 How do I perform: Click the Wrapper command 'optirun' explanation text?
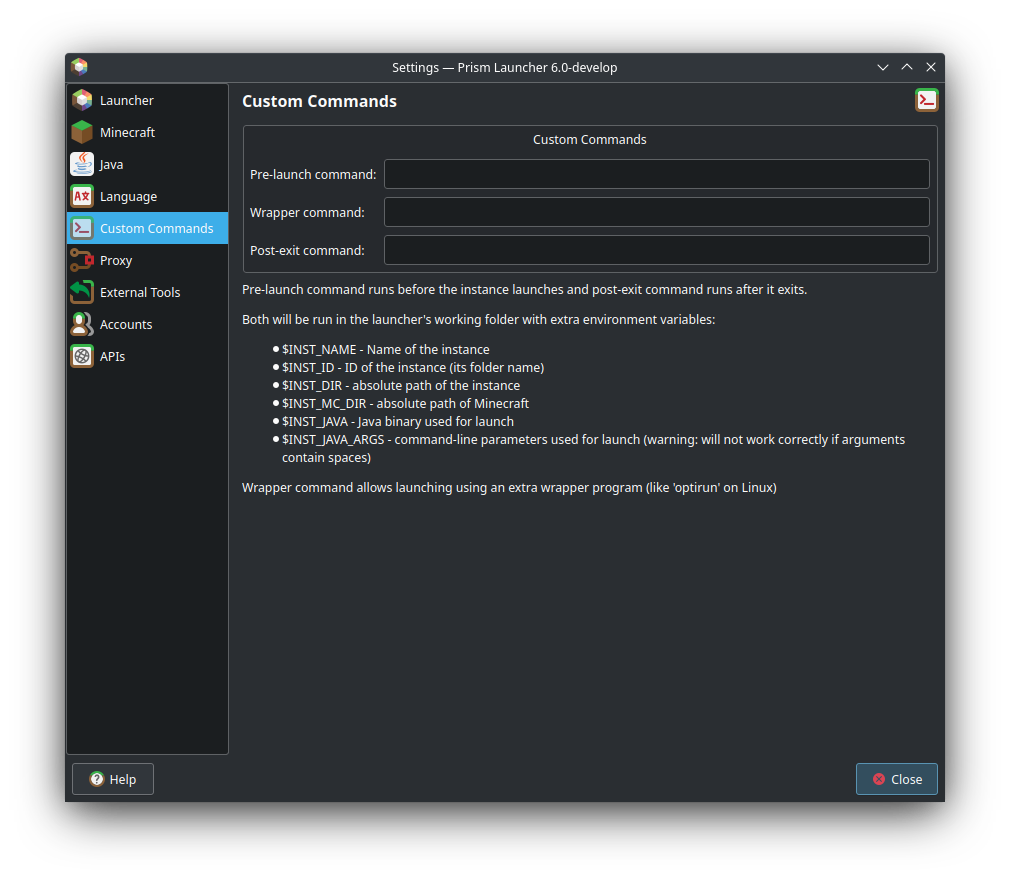pos(510,487)
